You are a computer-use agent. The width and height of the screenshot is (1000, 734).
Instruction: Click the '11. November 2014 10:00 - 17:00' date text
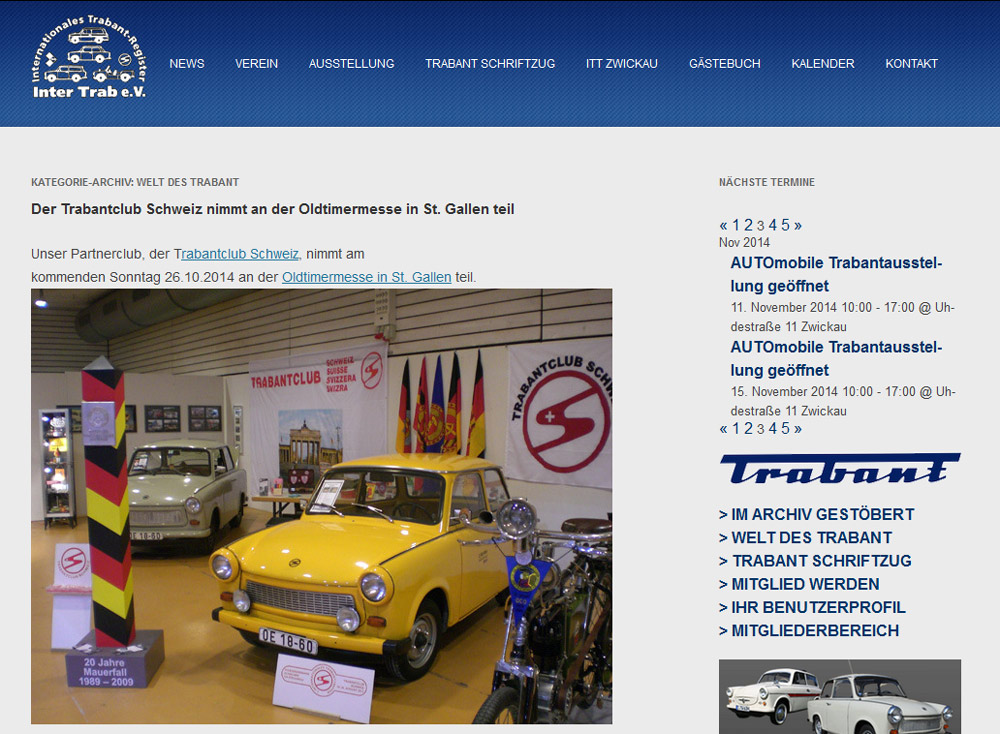(823, 307)
